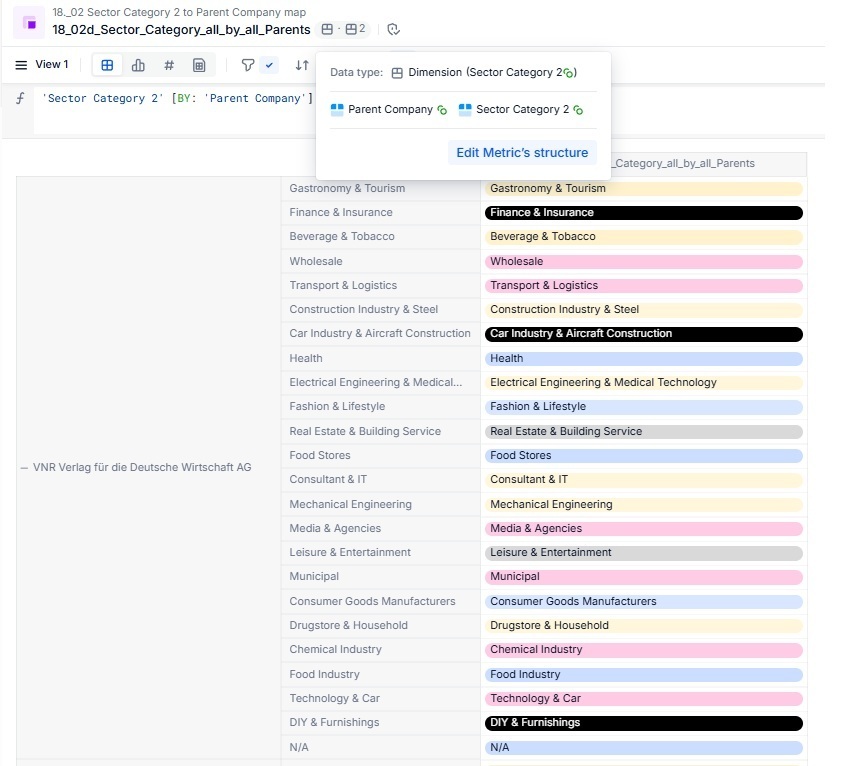Viewport: 841px width, 766px height.
Task: Open the shield check icon in header
Action: click(x=394, y=29)
